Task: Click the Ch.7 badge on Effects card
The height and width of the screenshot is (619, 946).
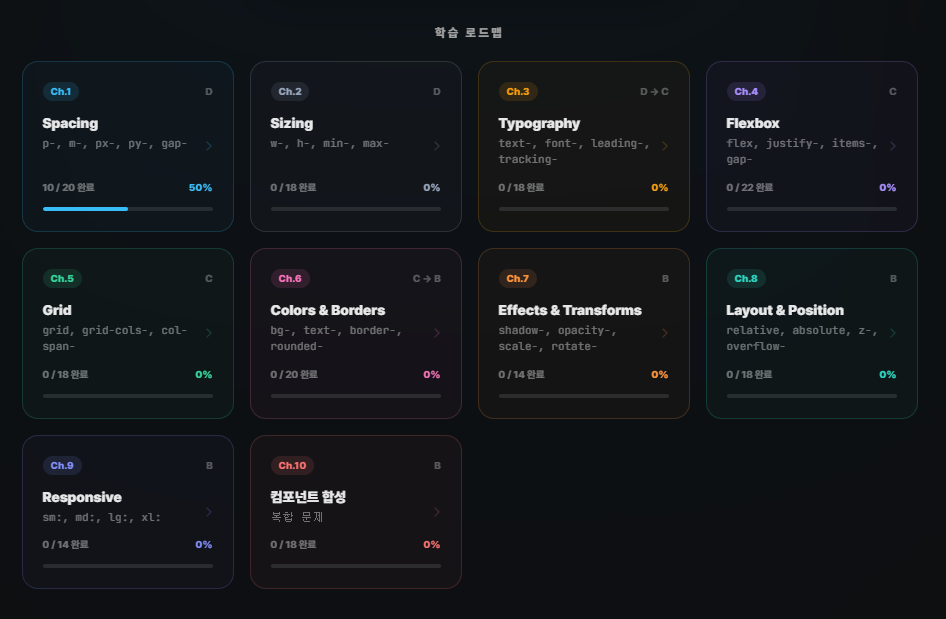Action: [518, 279]
